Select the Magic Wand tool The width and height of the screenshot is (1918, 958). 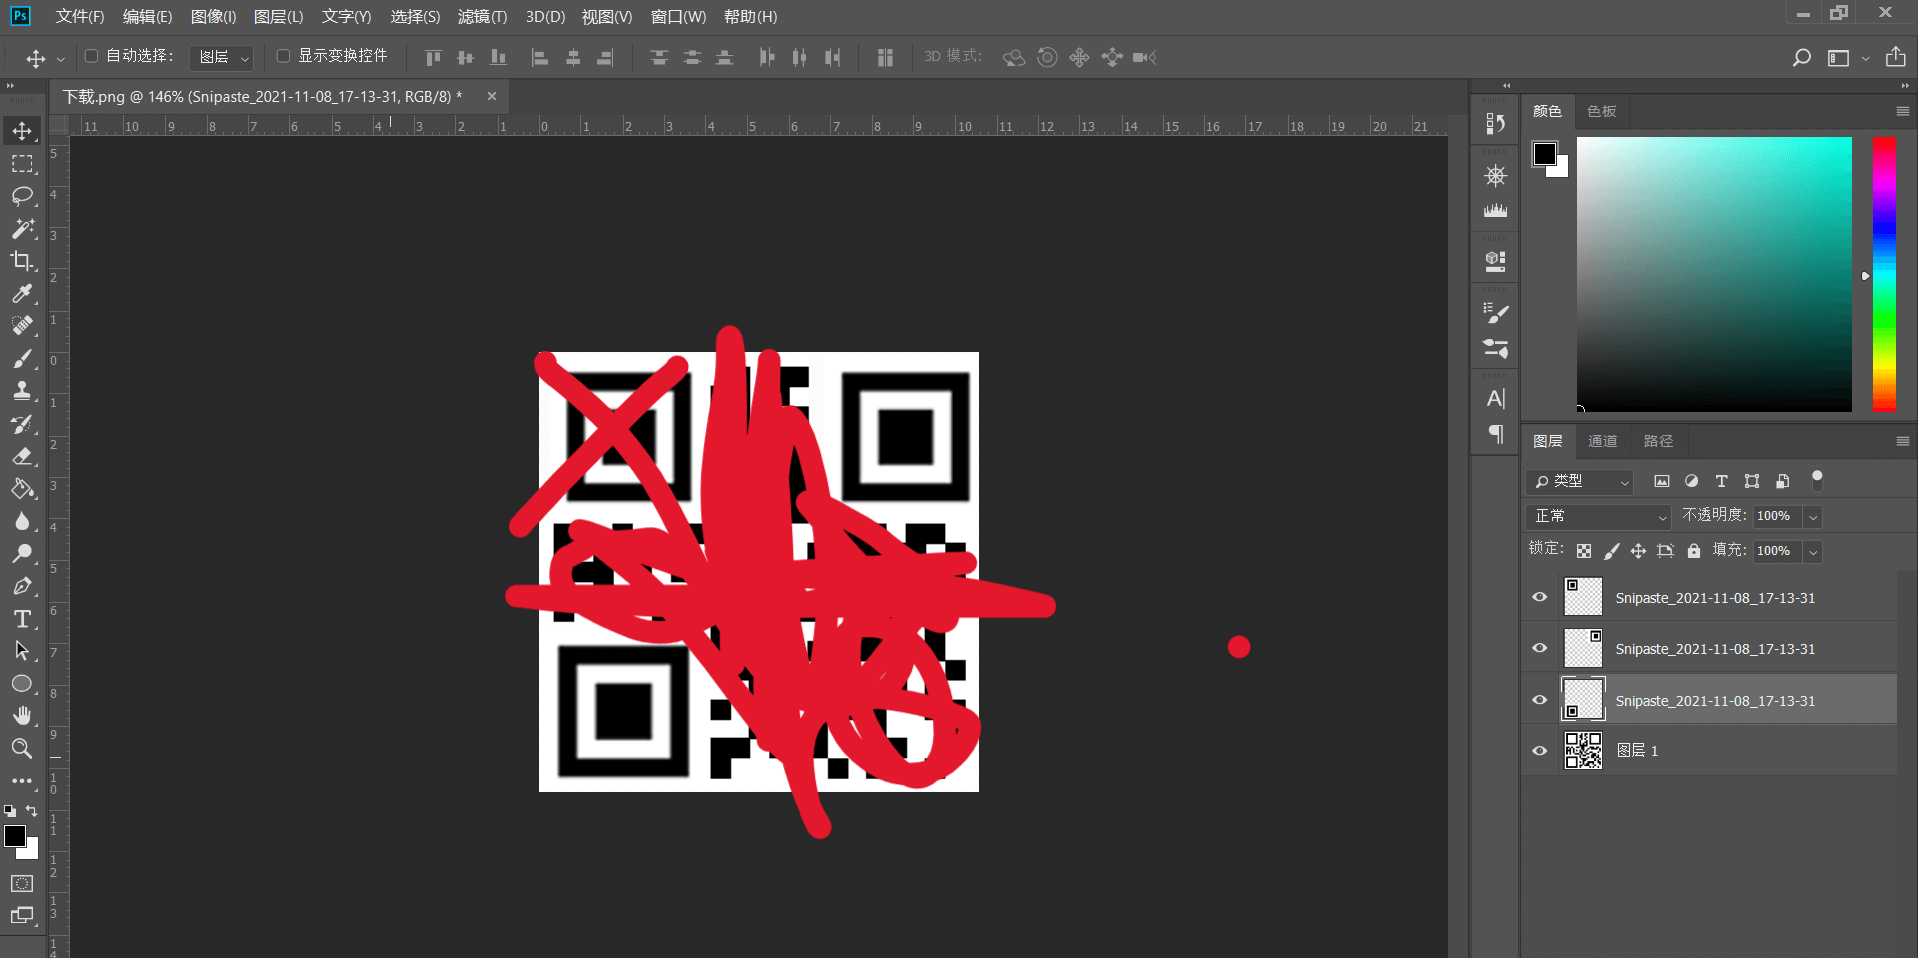(x=22, y=229)
